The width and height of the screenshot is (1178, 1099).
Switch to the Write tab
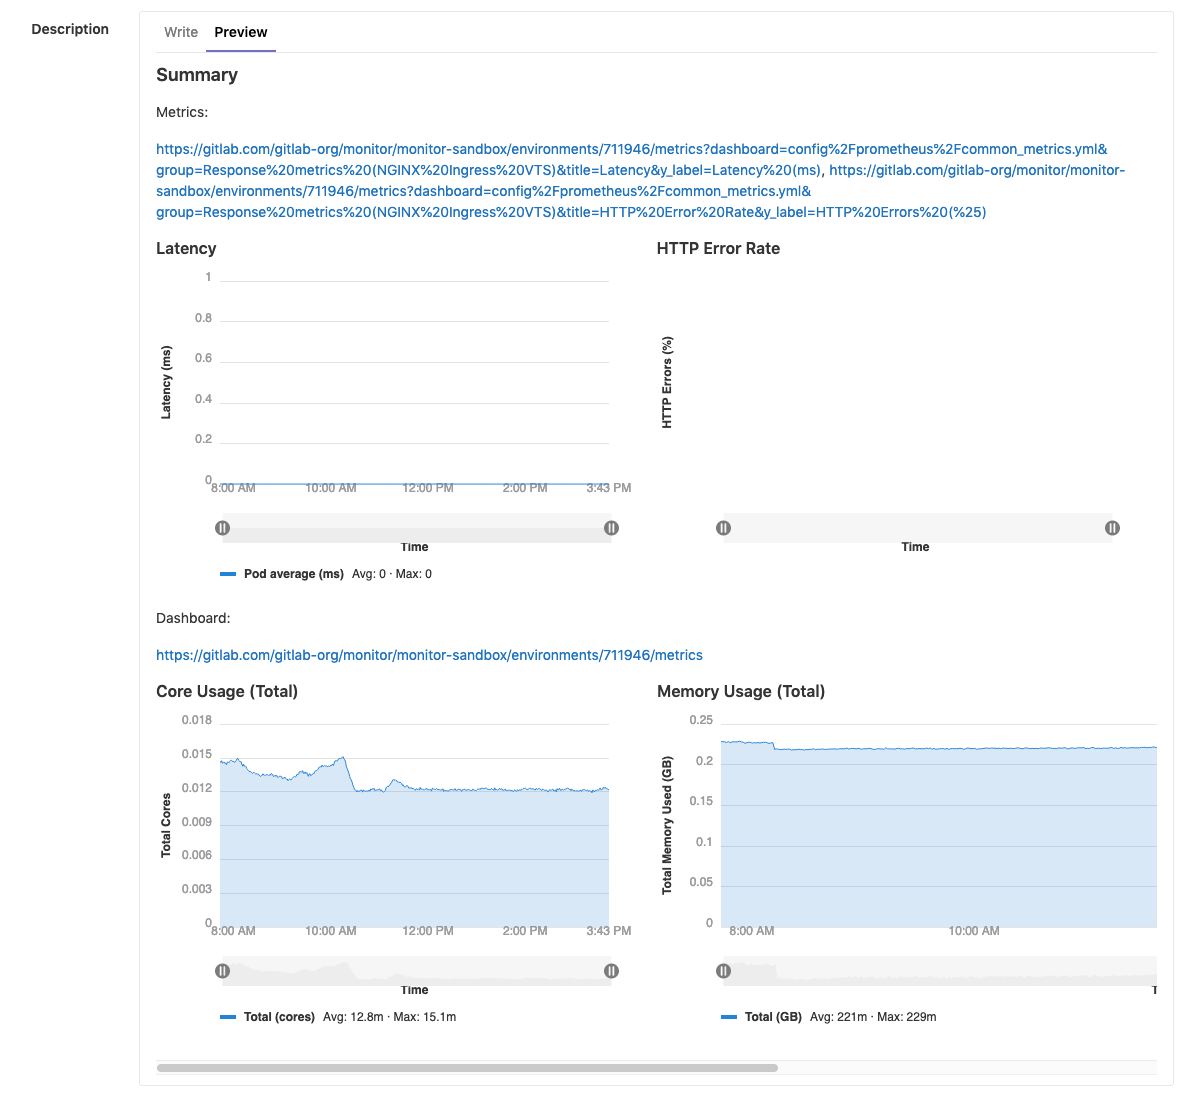[181, 32]
